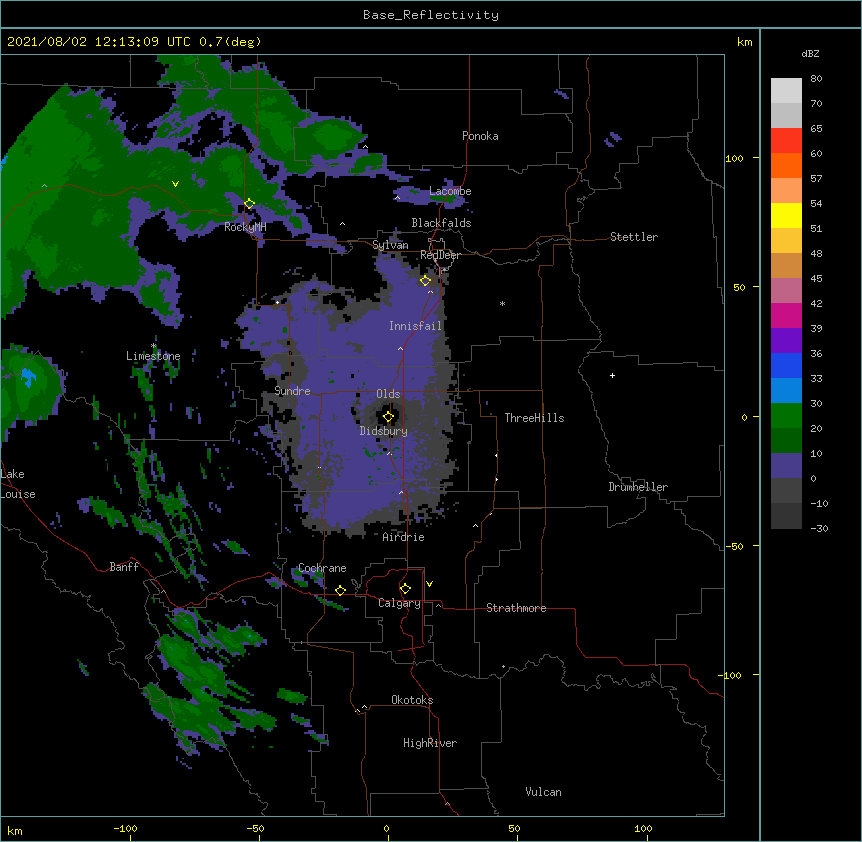Viewport: 862px width, 842px height.
Task: Click the km unit label at top right
Action: pyautogui.click(x=744, y=42)
